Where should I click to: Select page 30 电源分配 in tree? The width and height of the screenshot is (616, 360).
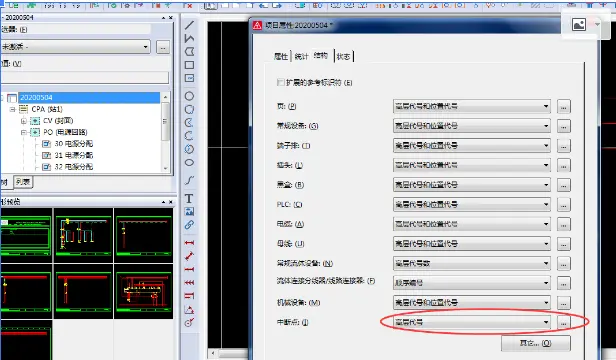[x=73, y=144]
